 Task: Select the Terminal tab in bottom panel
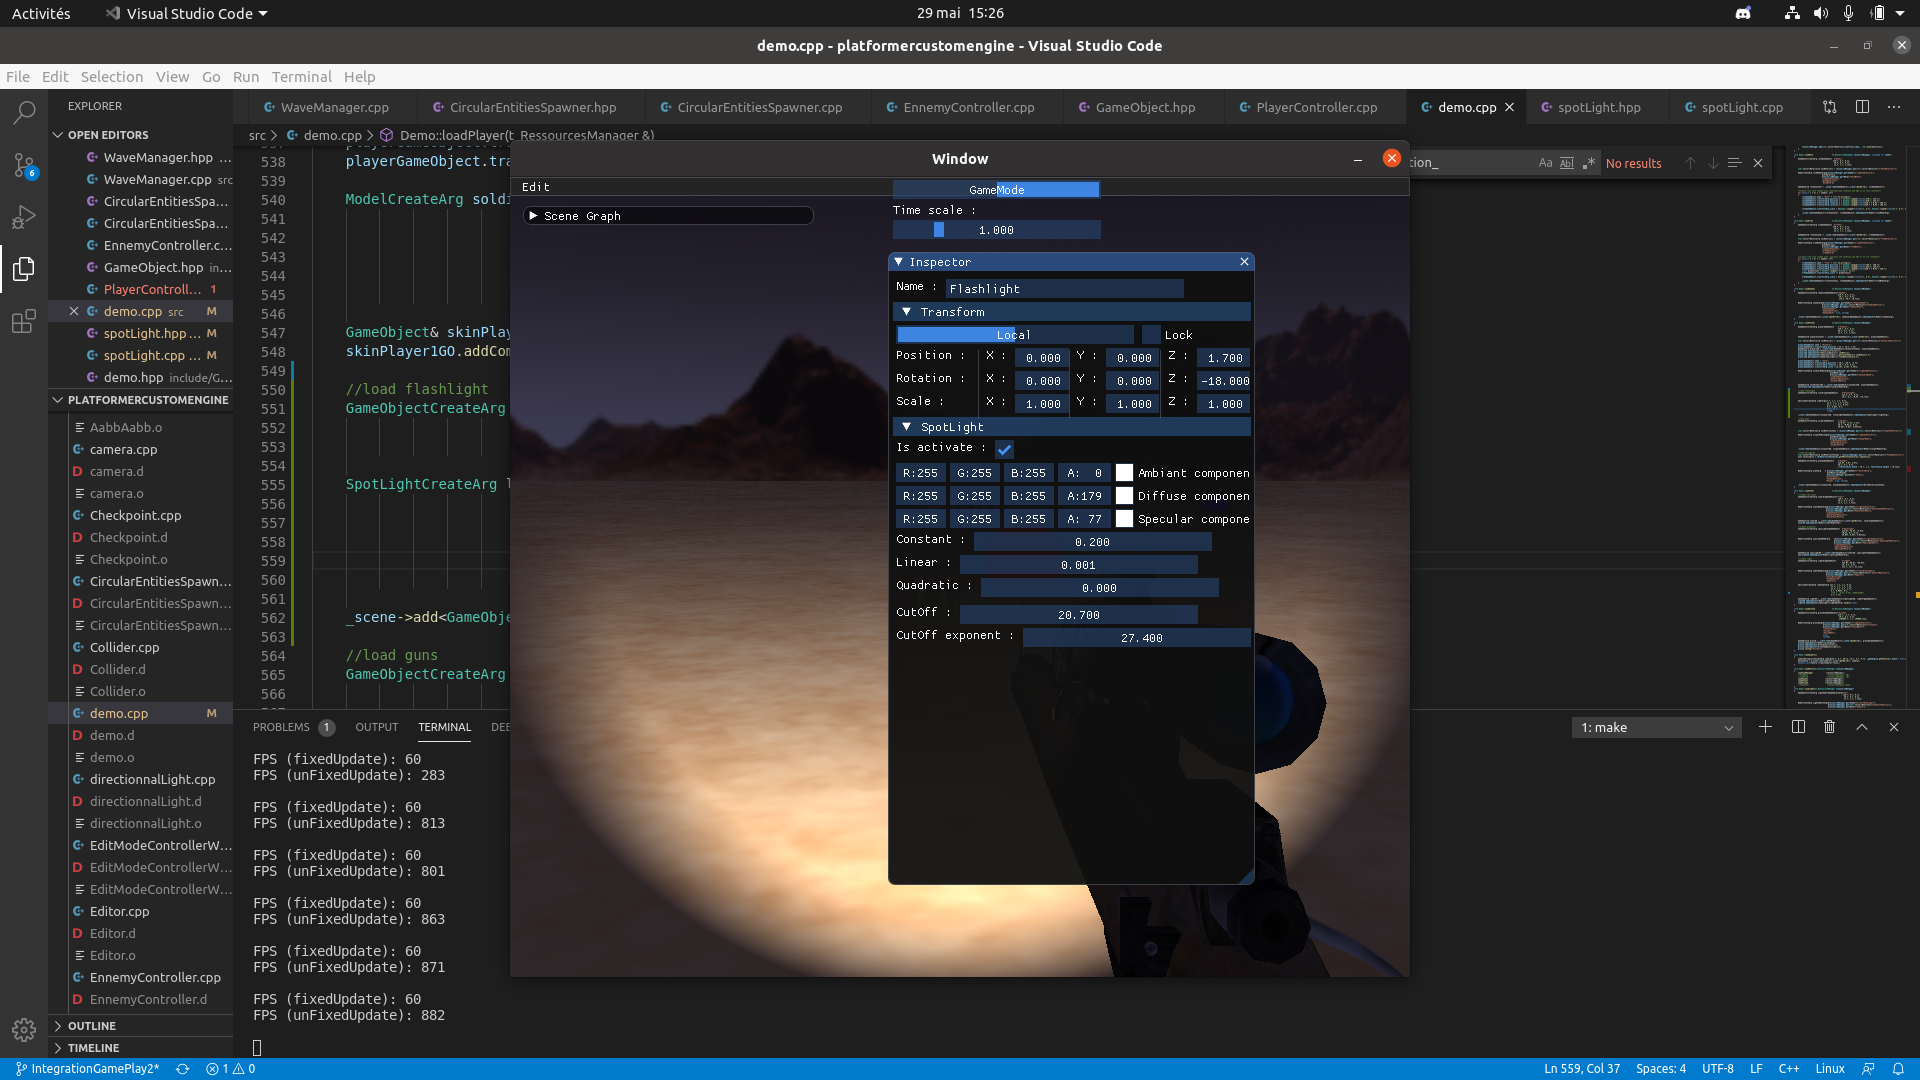[444, 727]
